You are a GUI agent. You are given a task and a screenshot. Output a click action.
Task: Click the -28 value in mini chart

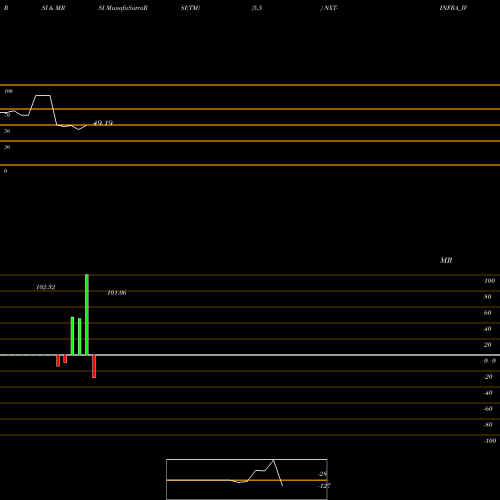point(323,474)
